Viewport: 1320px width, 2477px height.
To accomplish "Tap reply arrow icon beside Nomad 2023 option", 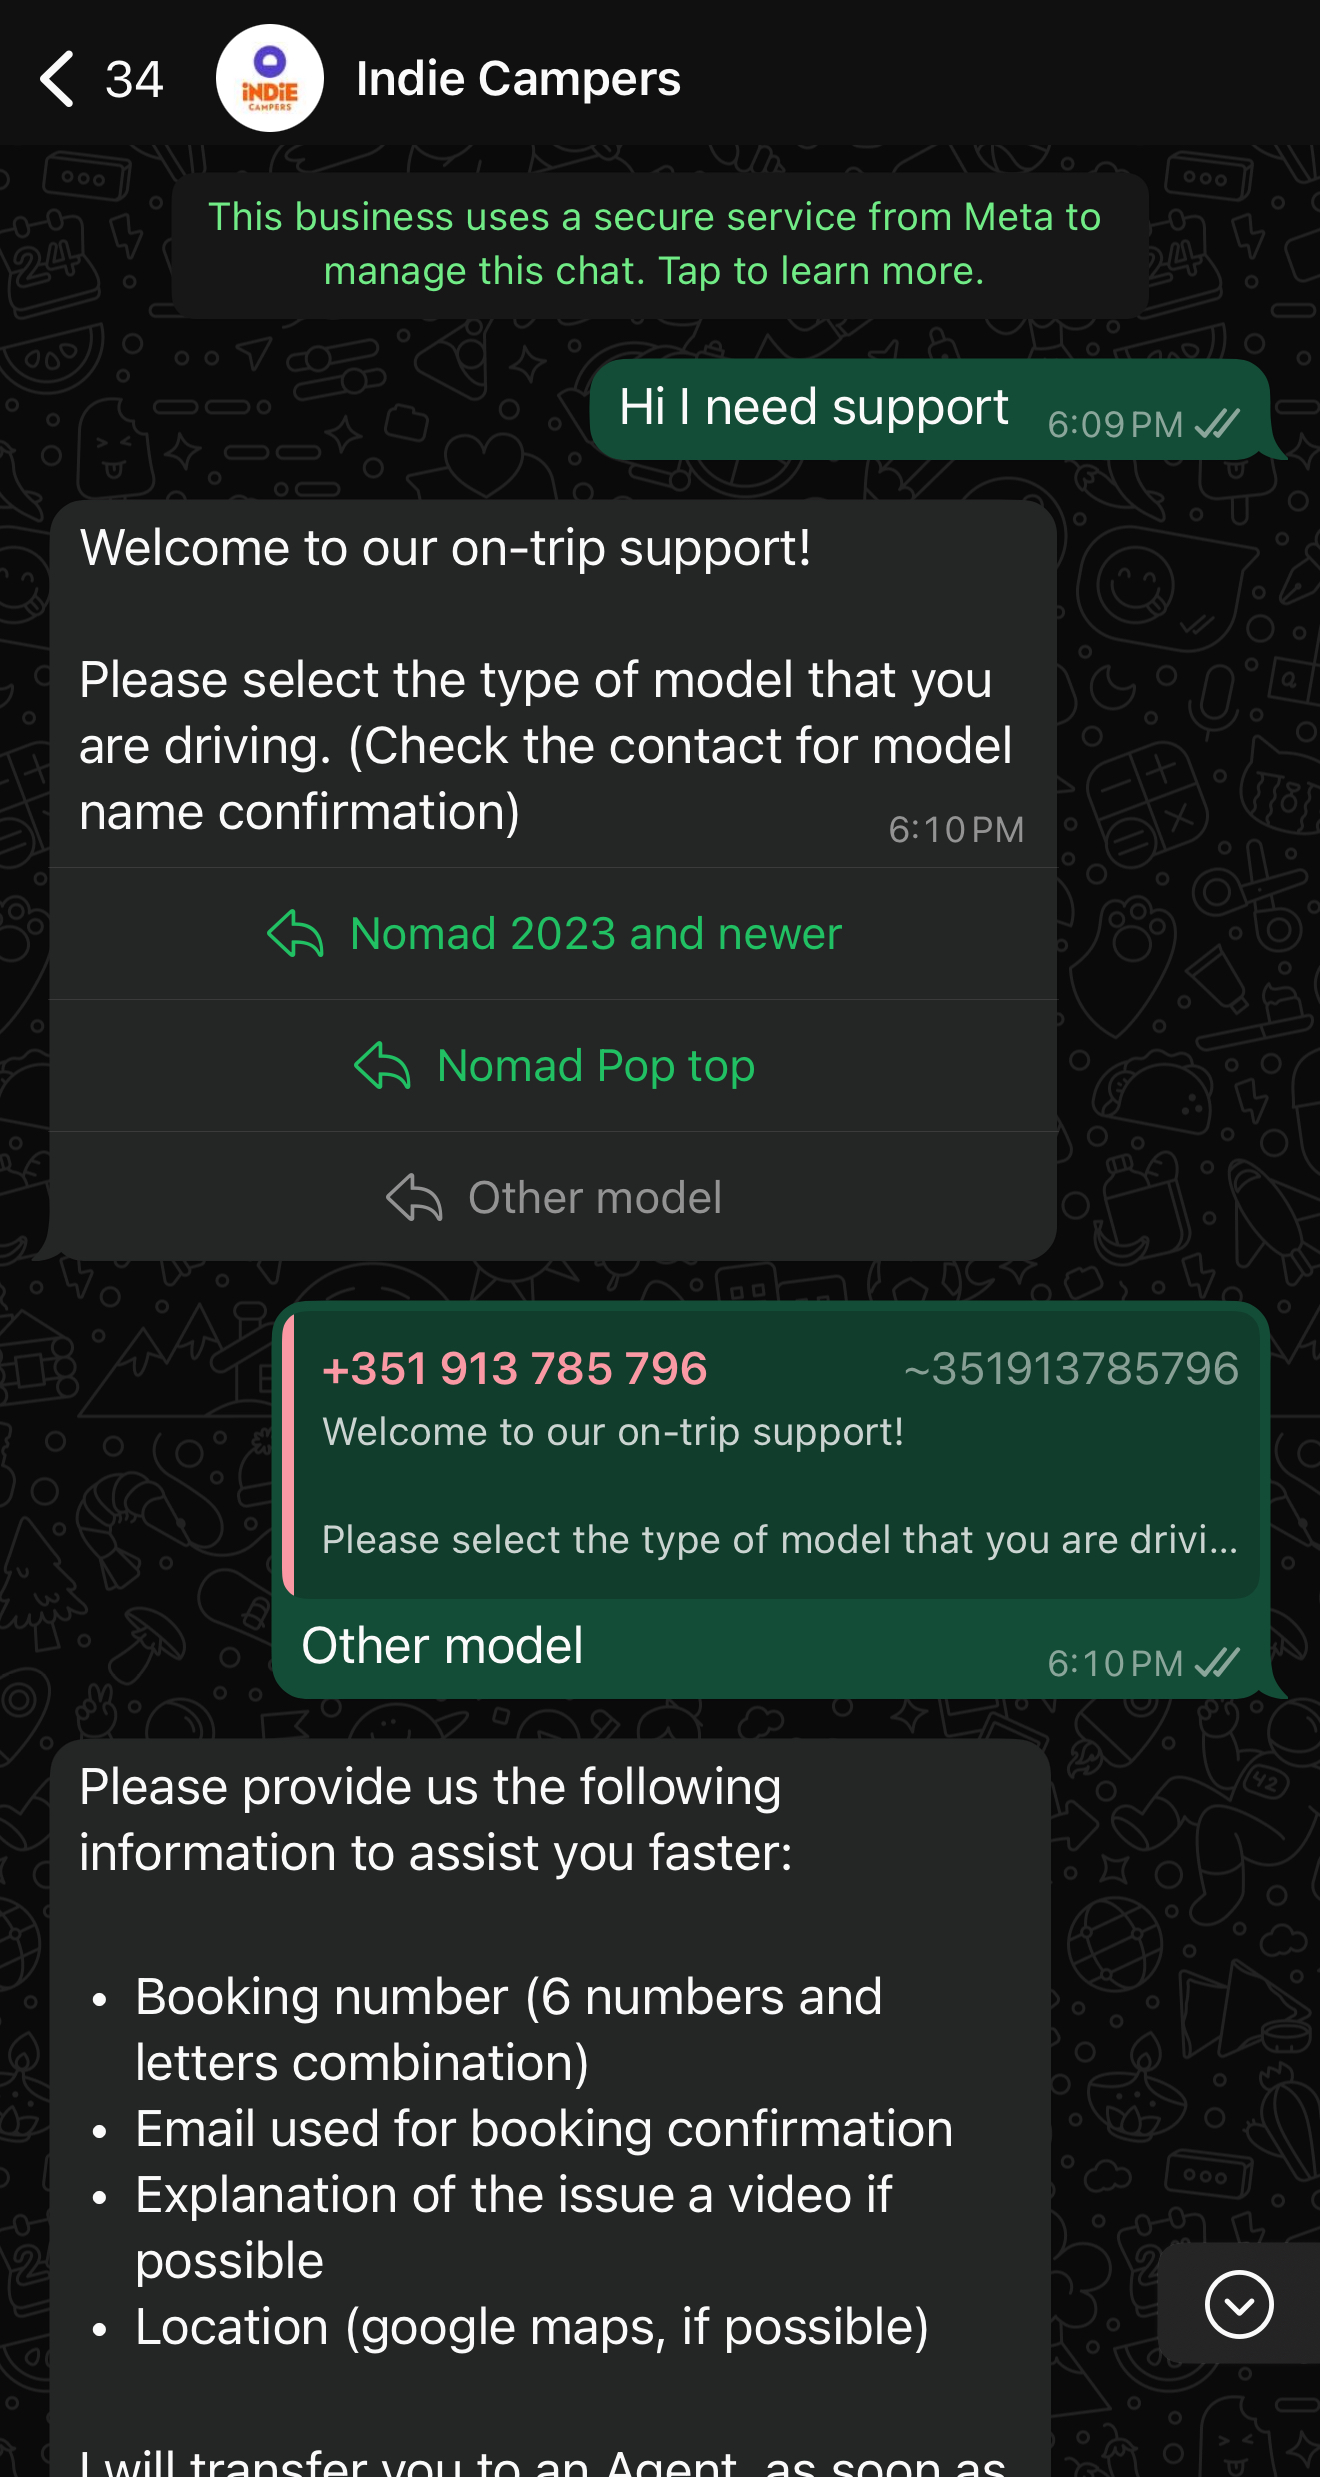I will pyautogui.click(x=295, y=934).
